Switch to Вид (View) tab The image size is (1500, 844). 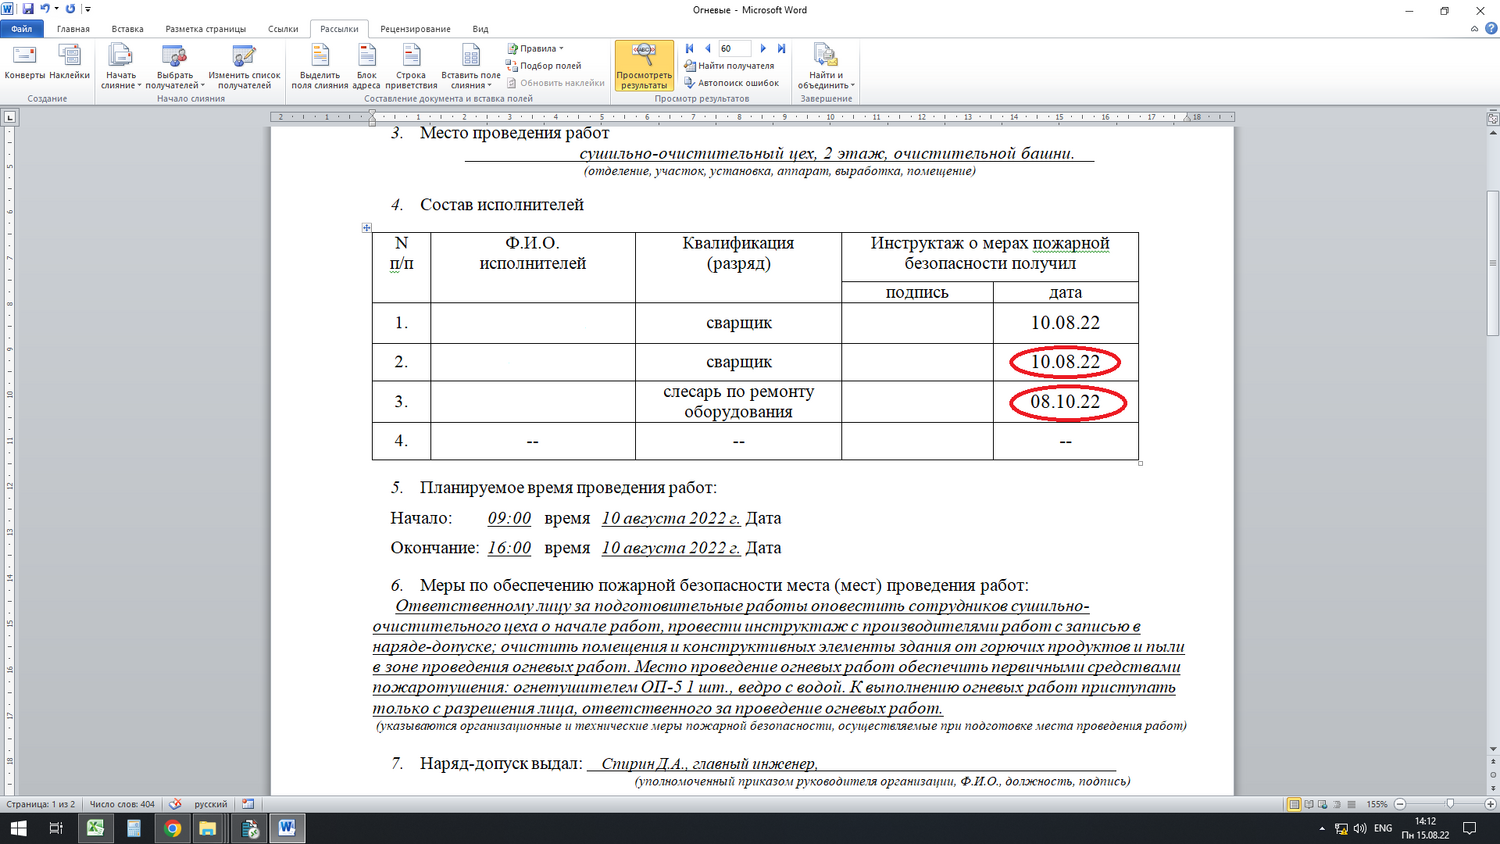click(481, 29)
